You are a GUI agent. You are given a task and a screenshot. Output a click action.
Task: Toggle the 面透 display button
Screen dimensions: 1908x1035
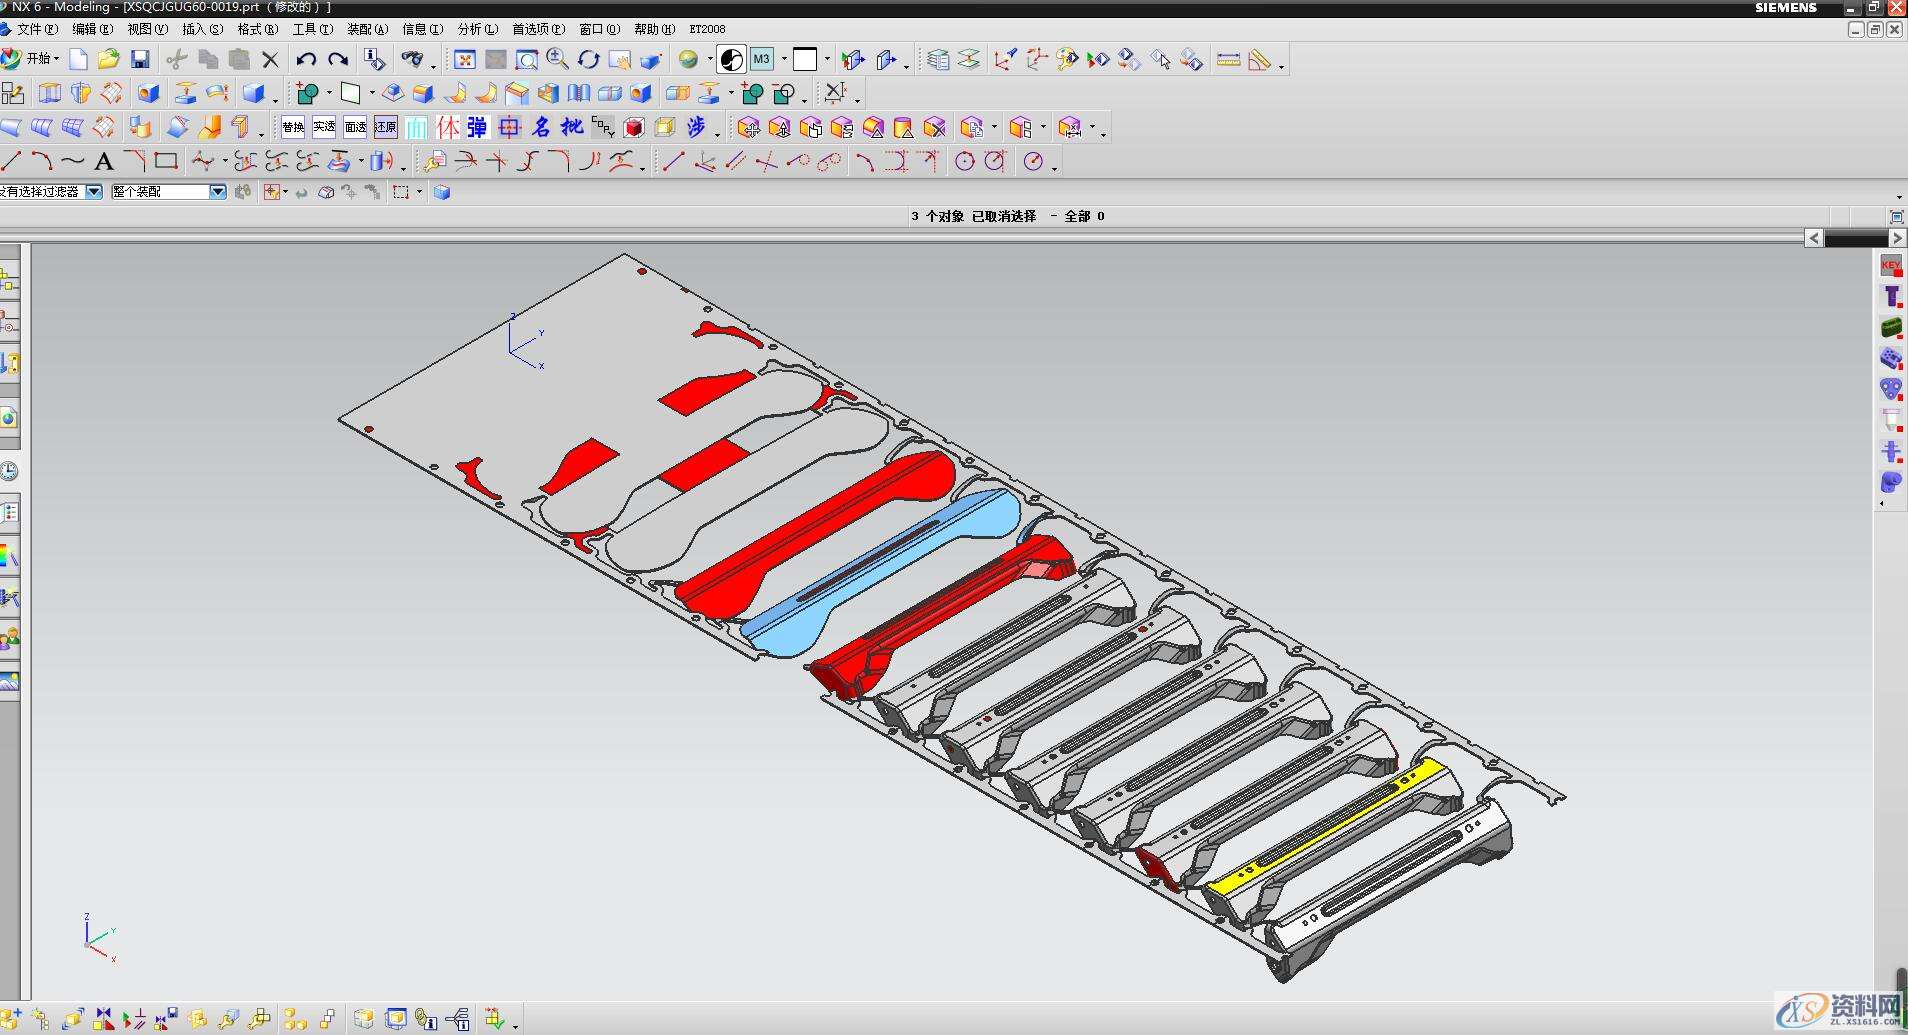tap(355, 127)
